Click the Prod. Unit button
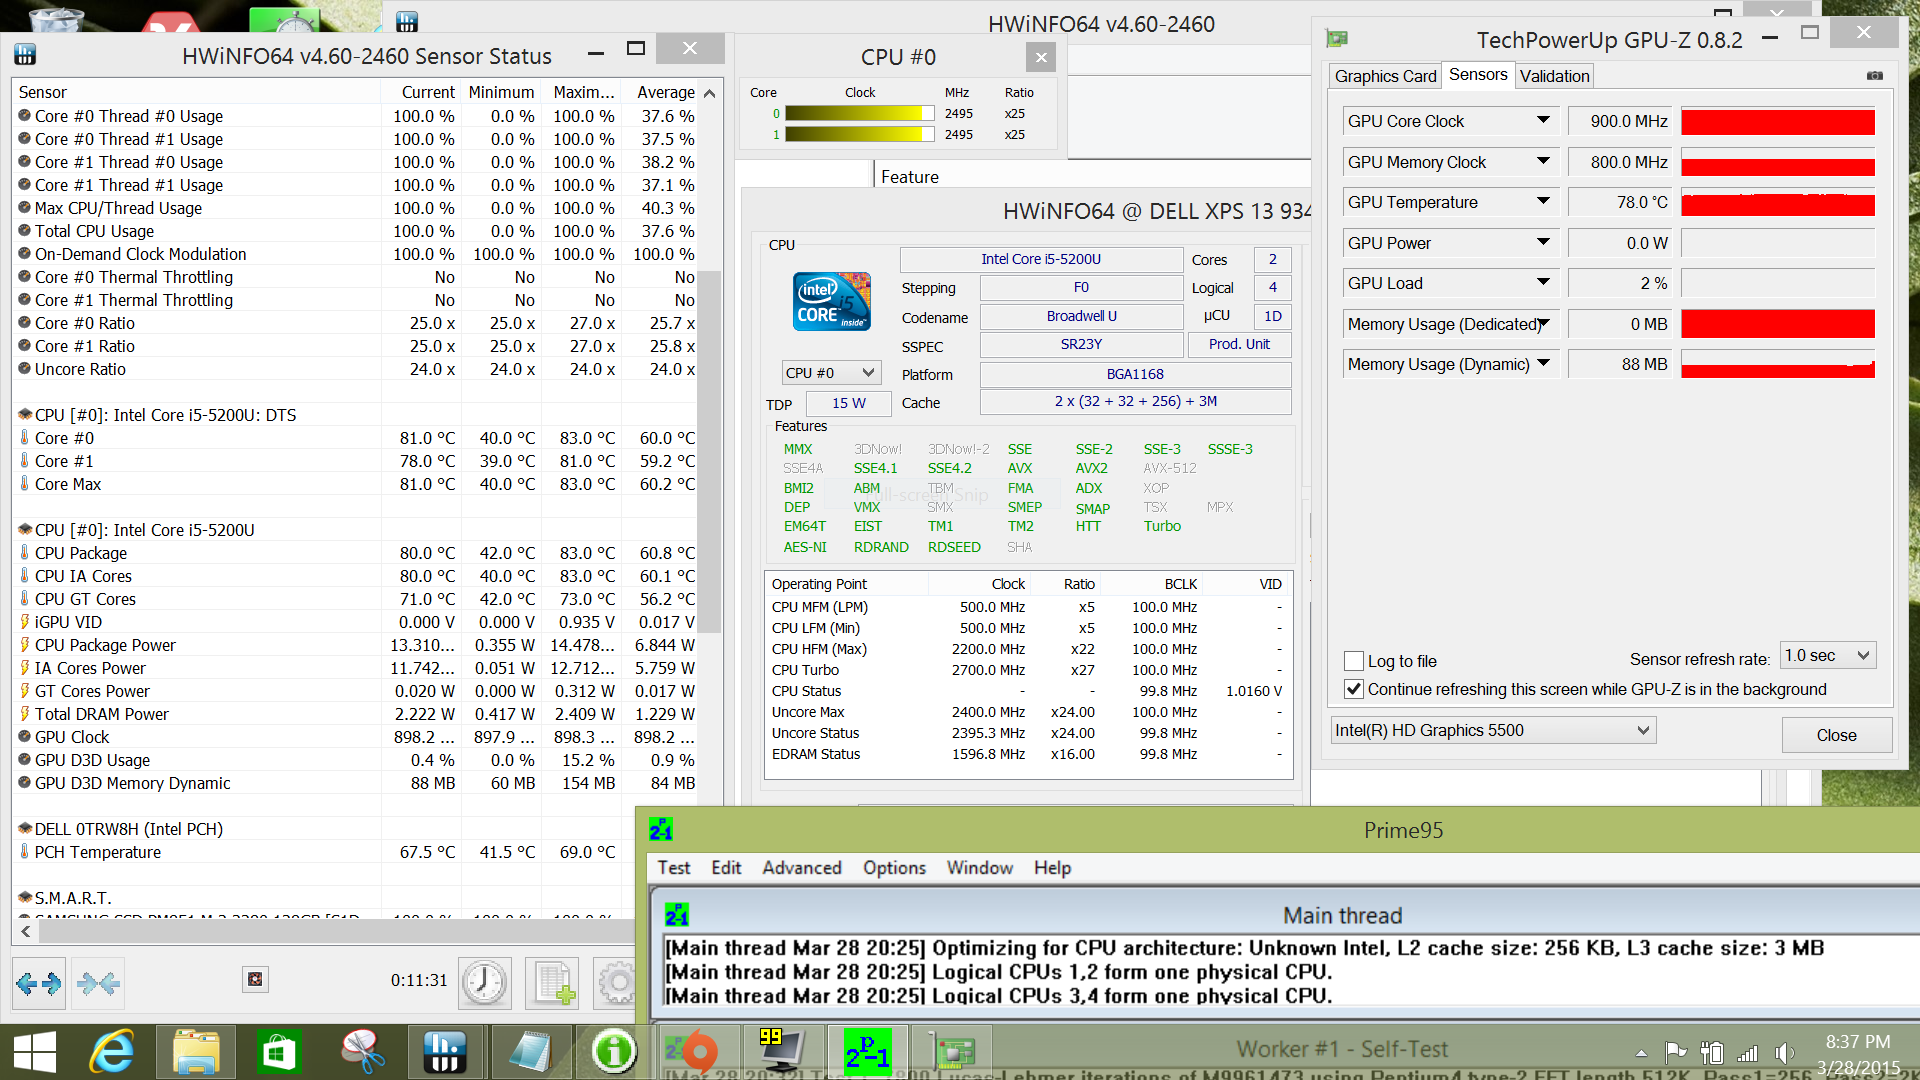The image size is (1920, 1080). [1239, 344]
